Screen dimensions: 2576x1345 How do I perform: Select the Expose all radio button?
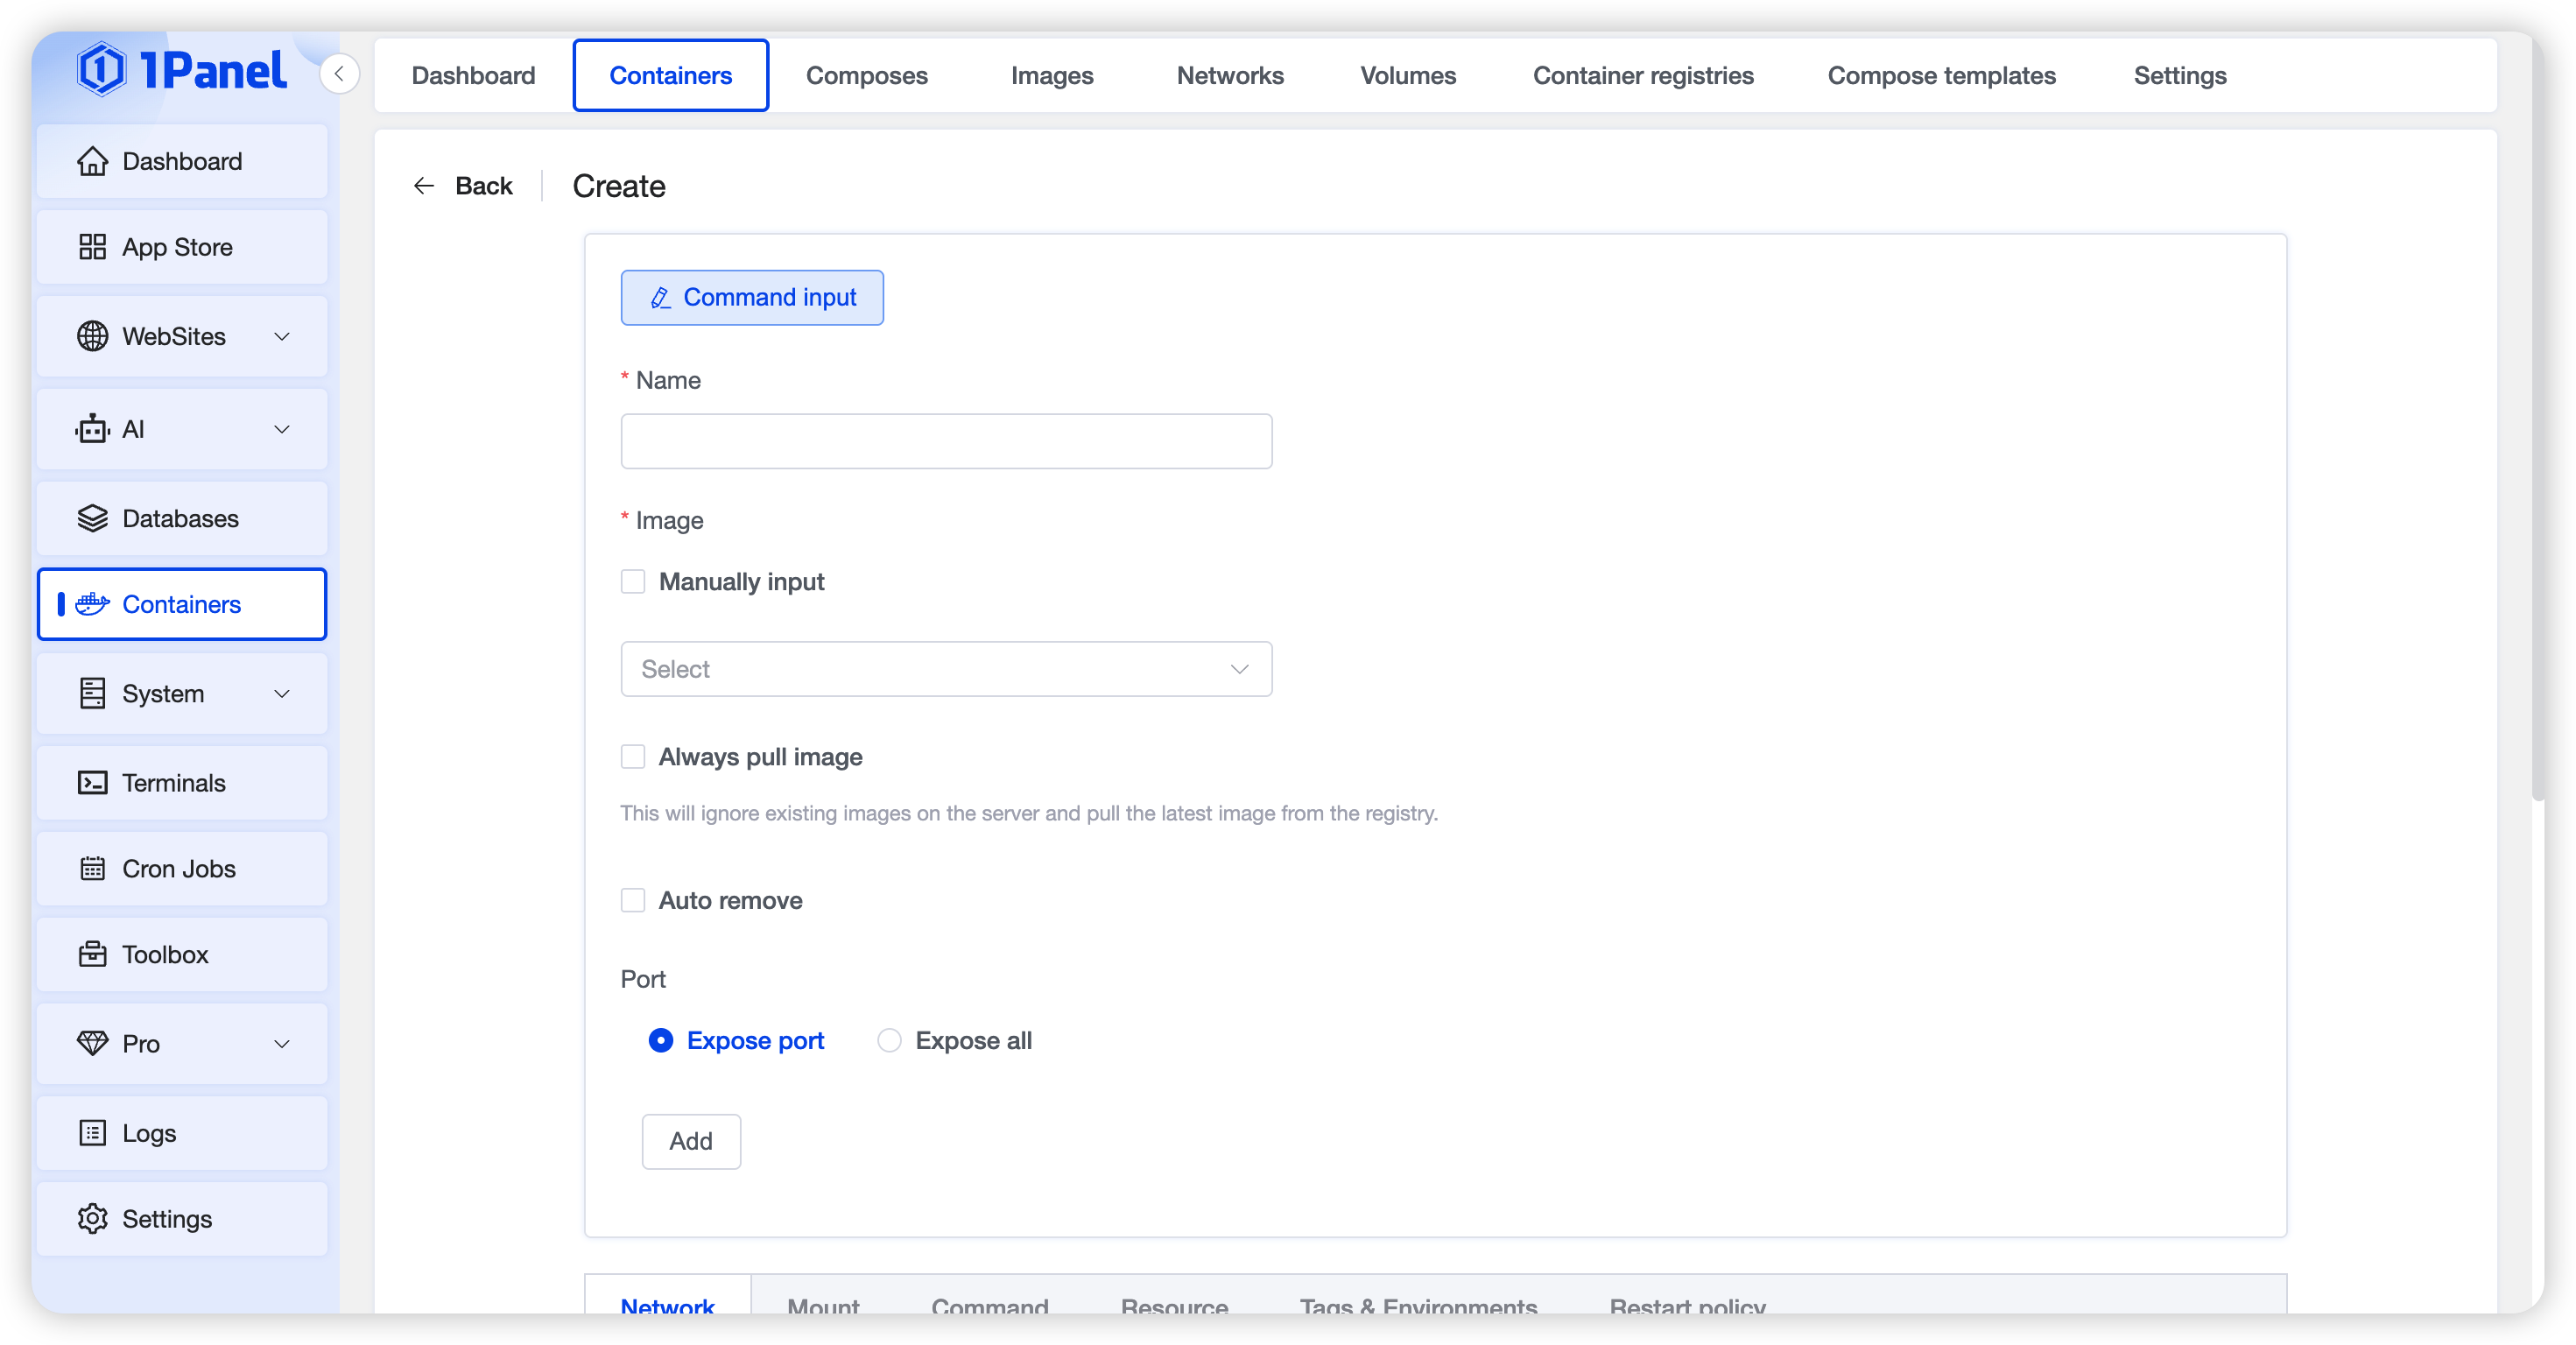click(x=889, y=1041)
